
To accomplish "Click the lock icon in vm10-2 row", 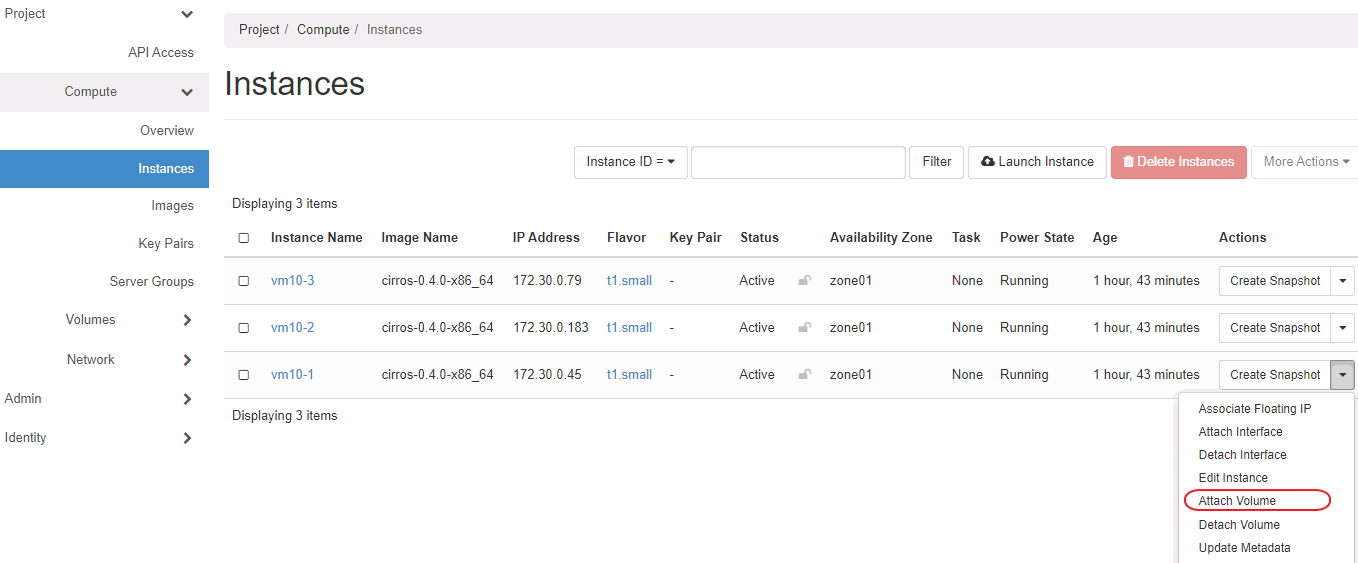I will pyautogui.click(x=804, y=328).
